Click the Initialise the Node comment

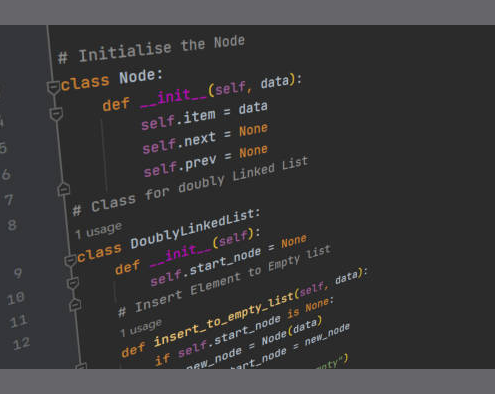click(x=151, y=50)
